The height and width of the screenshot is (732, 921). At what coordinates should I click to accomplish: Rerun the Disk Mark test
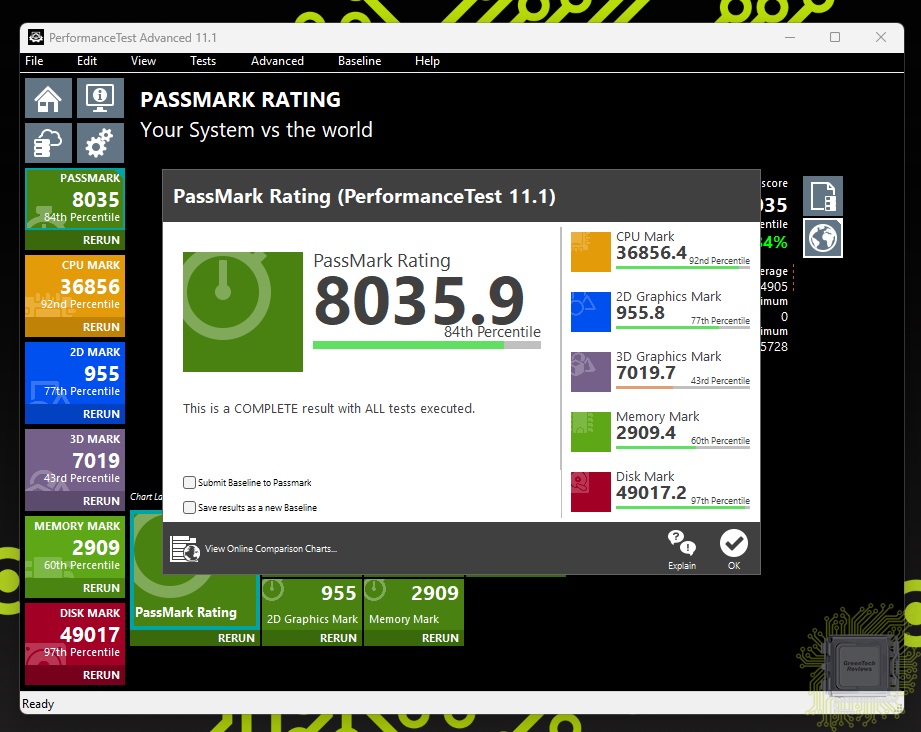click(x=101, y=675)
